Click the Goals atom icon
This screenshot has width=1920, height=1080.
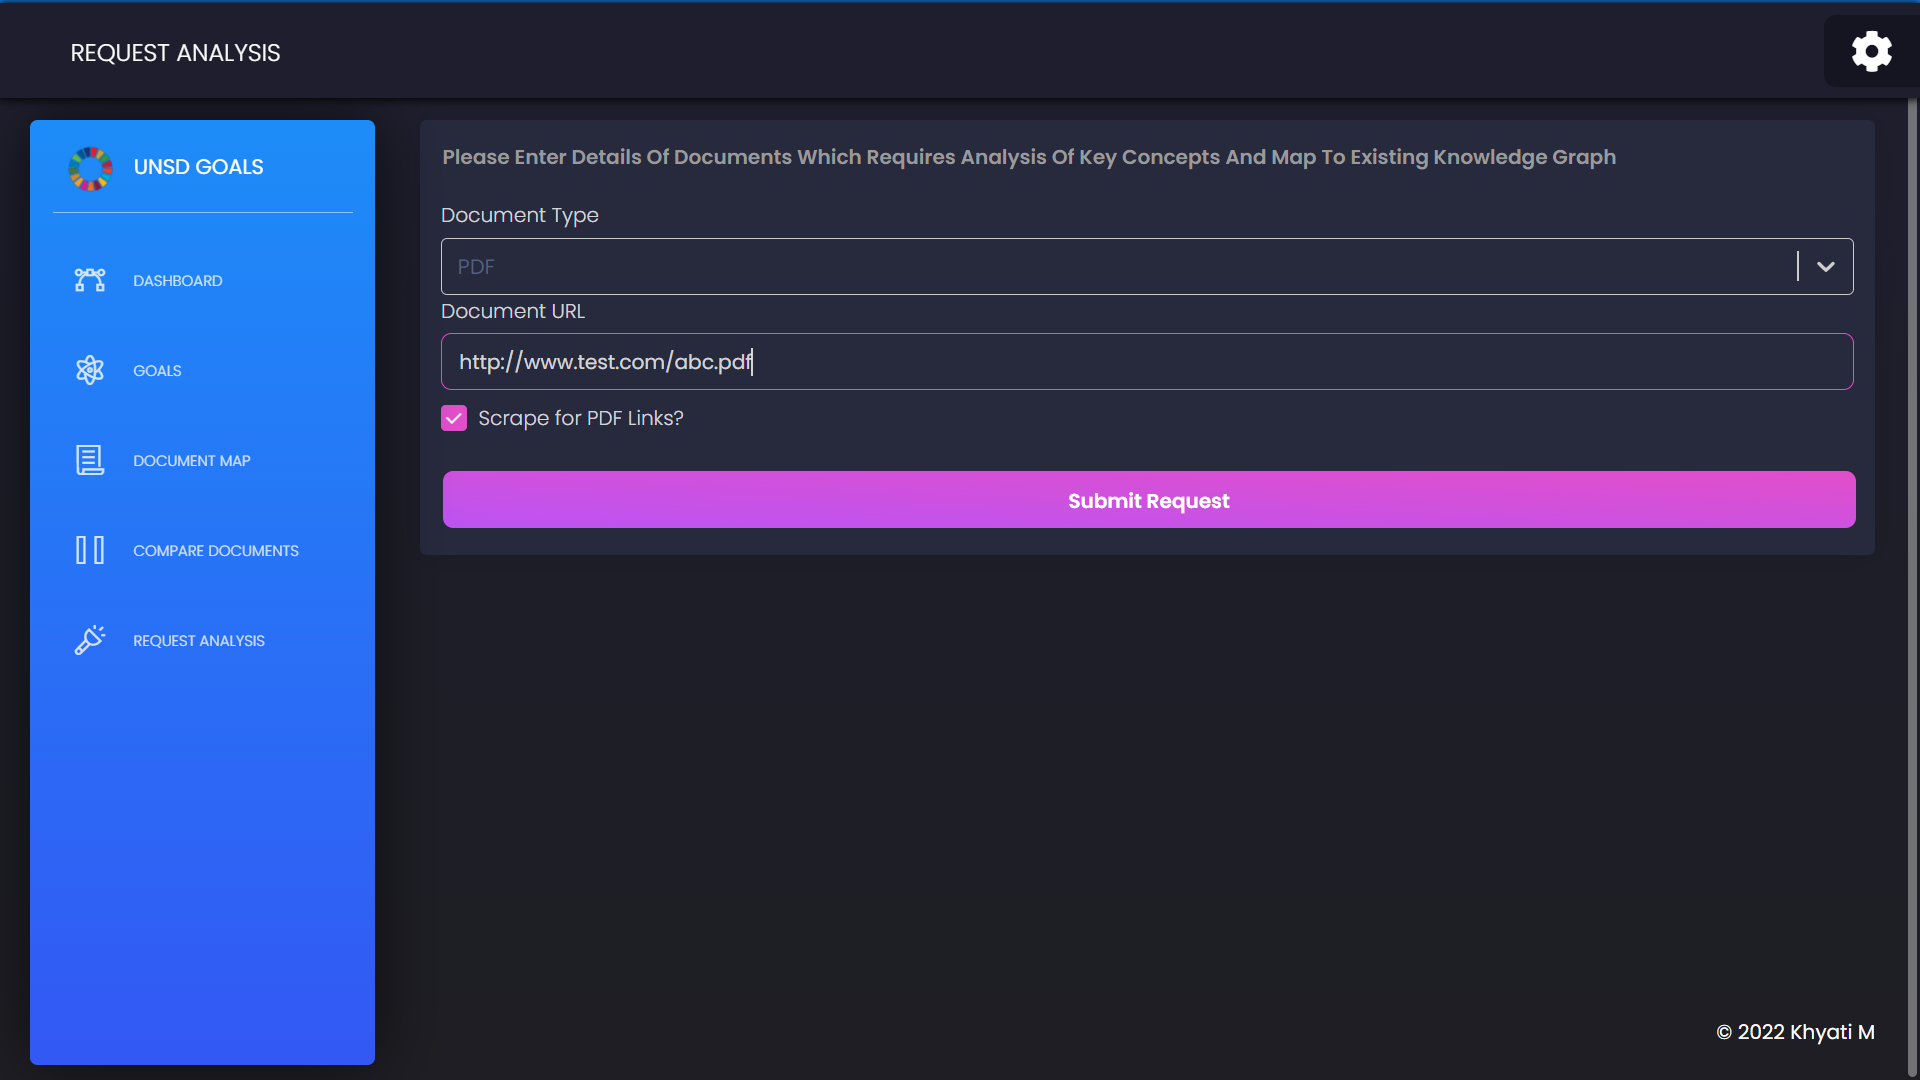tap(90, 370)
